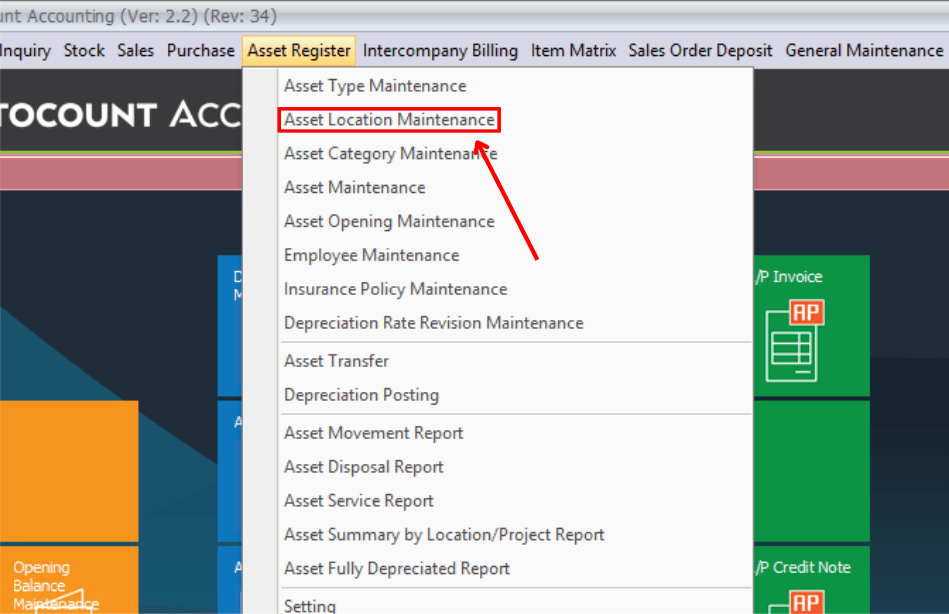
Task: Click the A/P Credit Note tile icon
Action: (805, 601)
